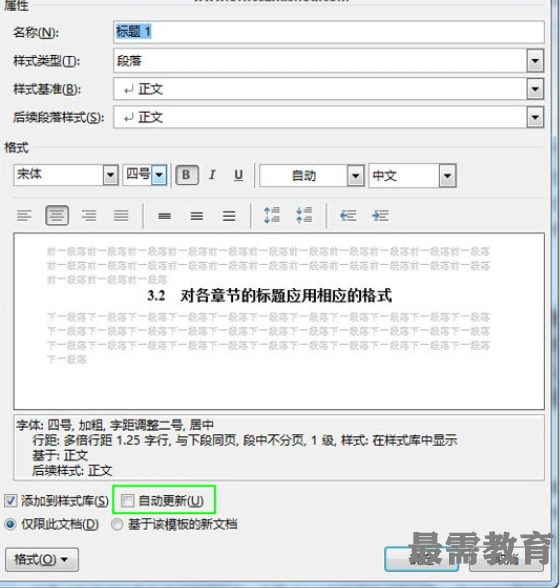Increase paragraph spacing

tap(272, 216)
